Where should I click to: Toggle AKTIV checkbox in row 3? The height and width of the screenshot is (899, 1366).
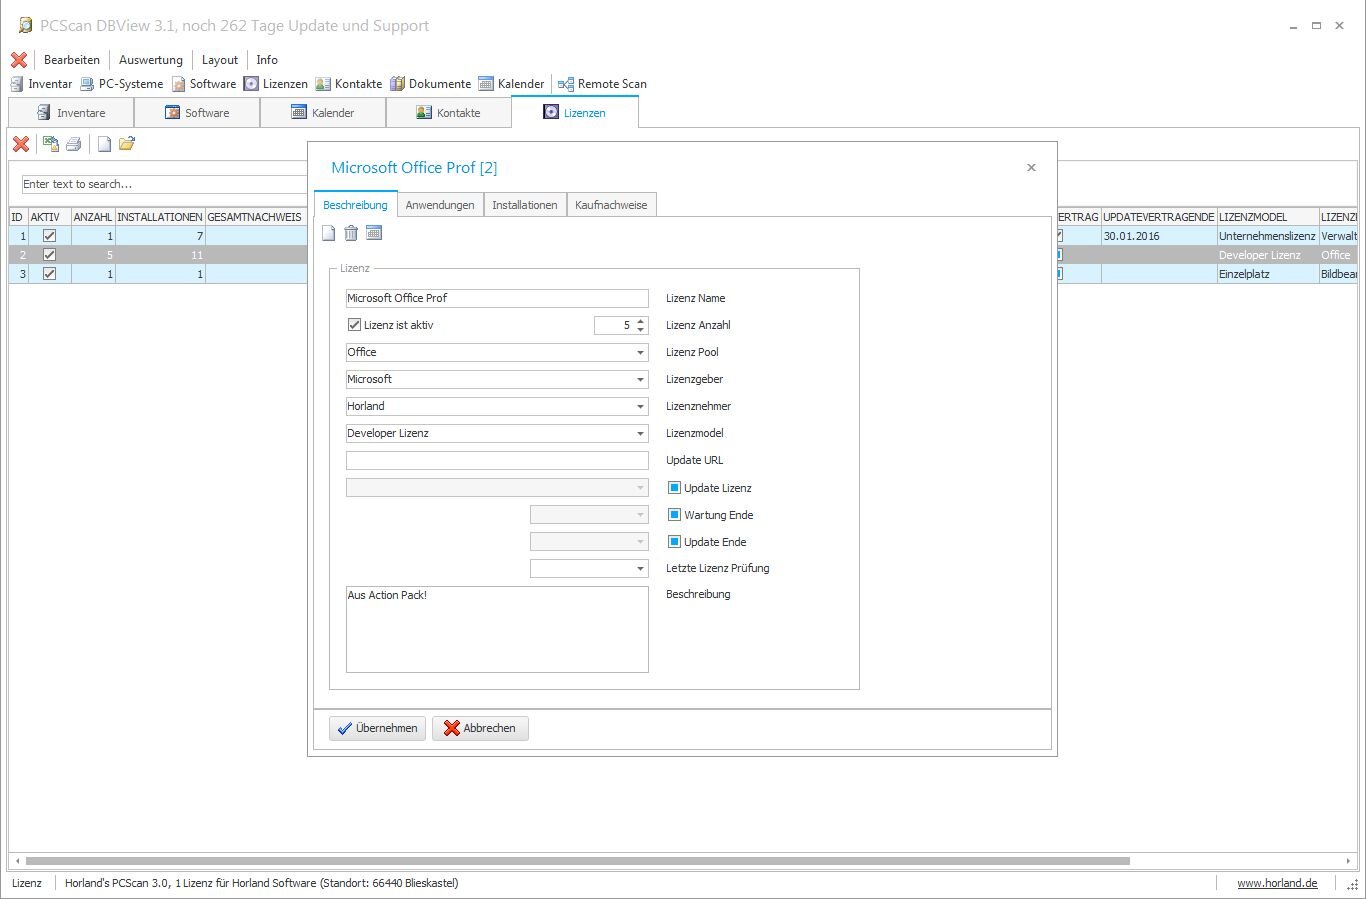[49, 274]
